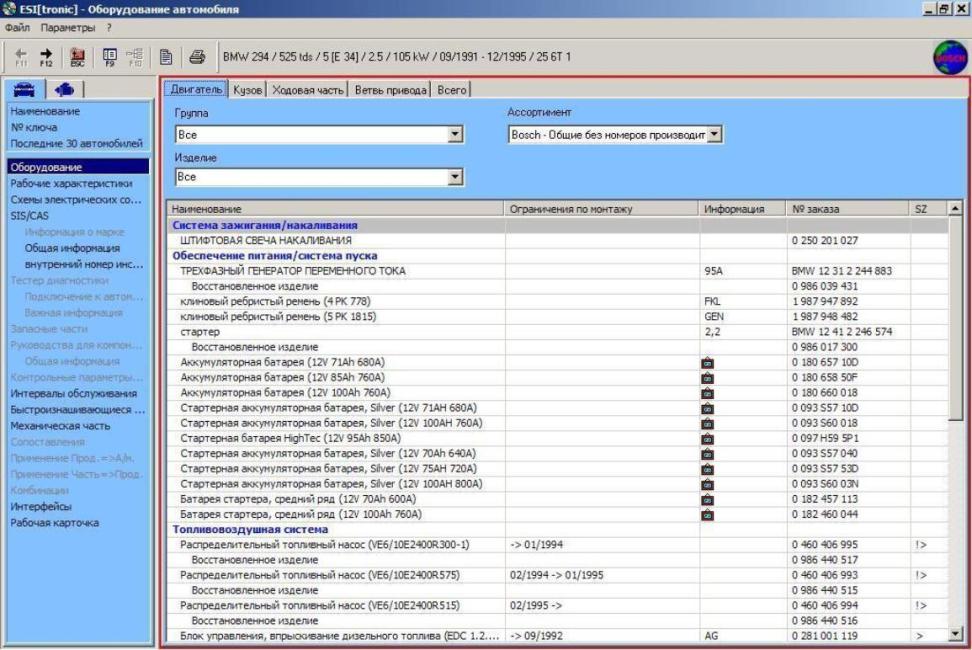Open the Группа dropdown list
The image size is (972, 650).
456,133
